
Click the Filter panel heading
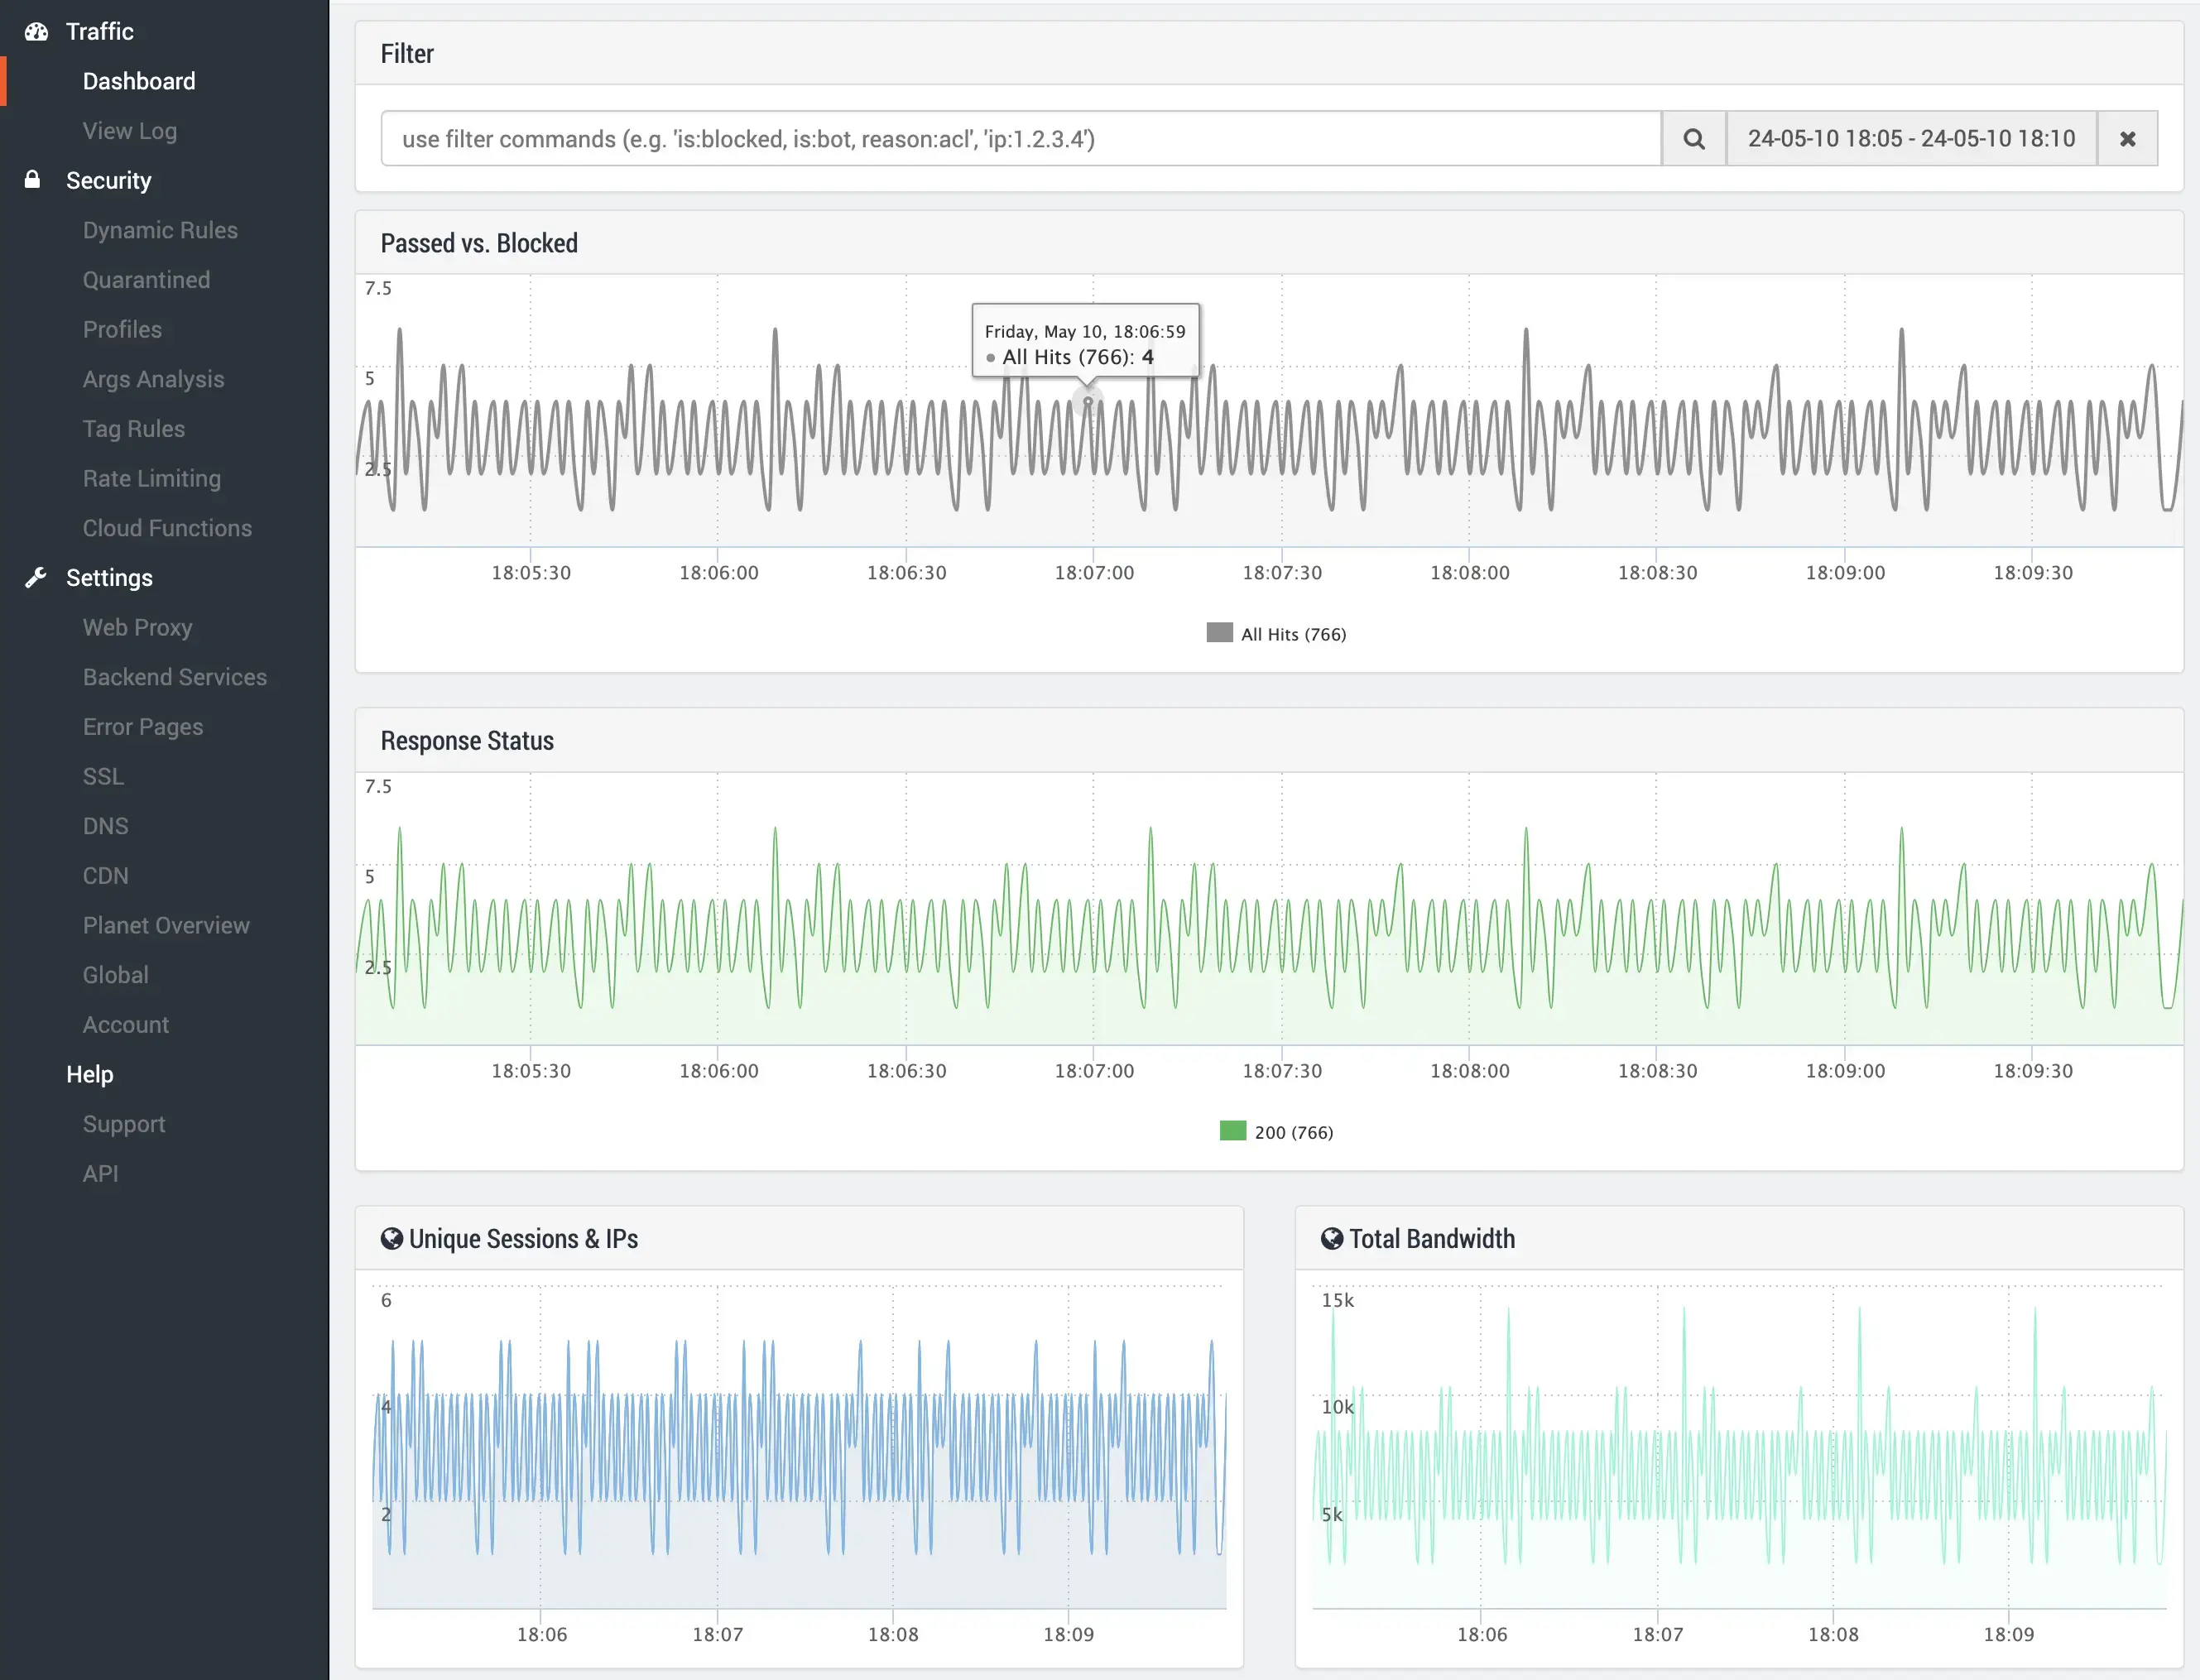pos(407,54)
